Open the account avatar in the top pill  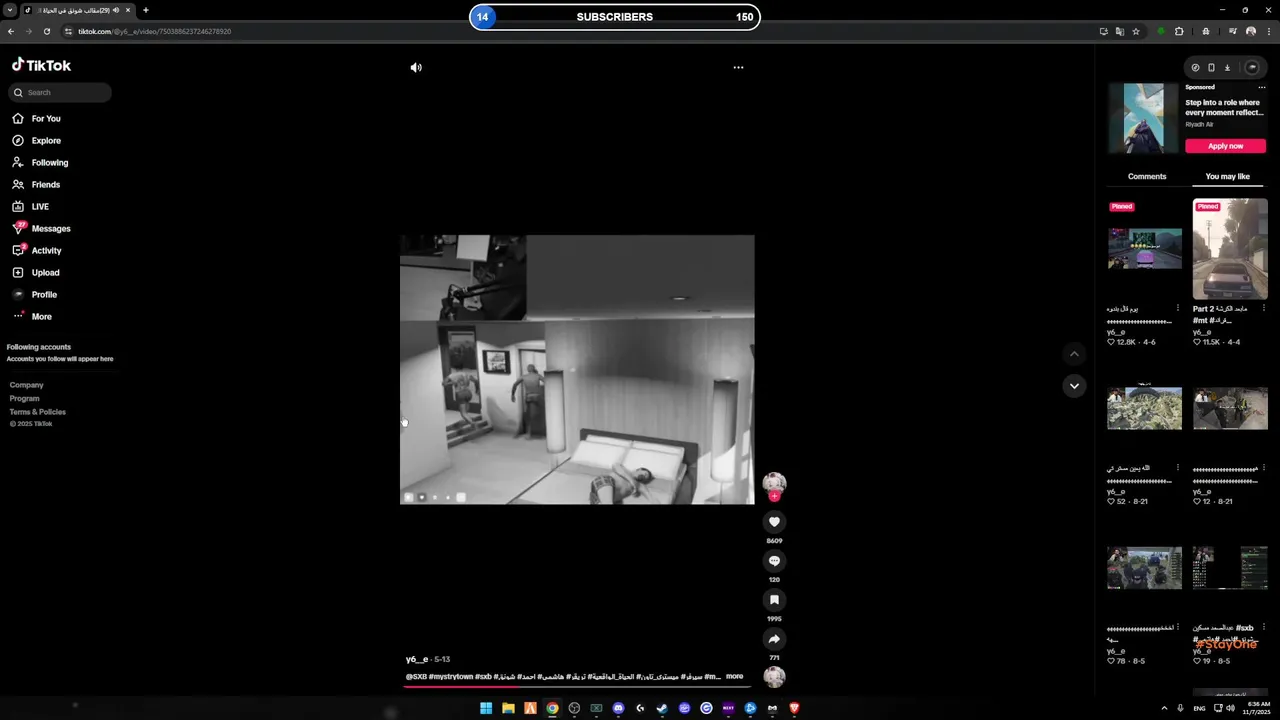(x=1252, y=68)
